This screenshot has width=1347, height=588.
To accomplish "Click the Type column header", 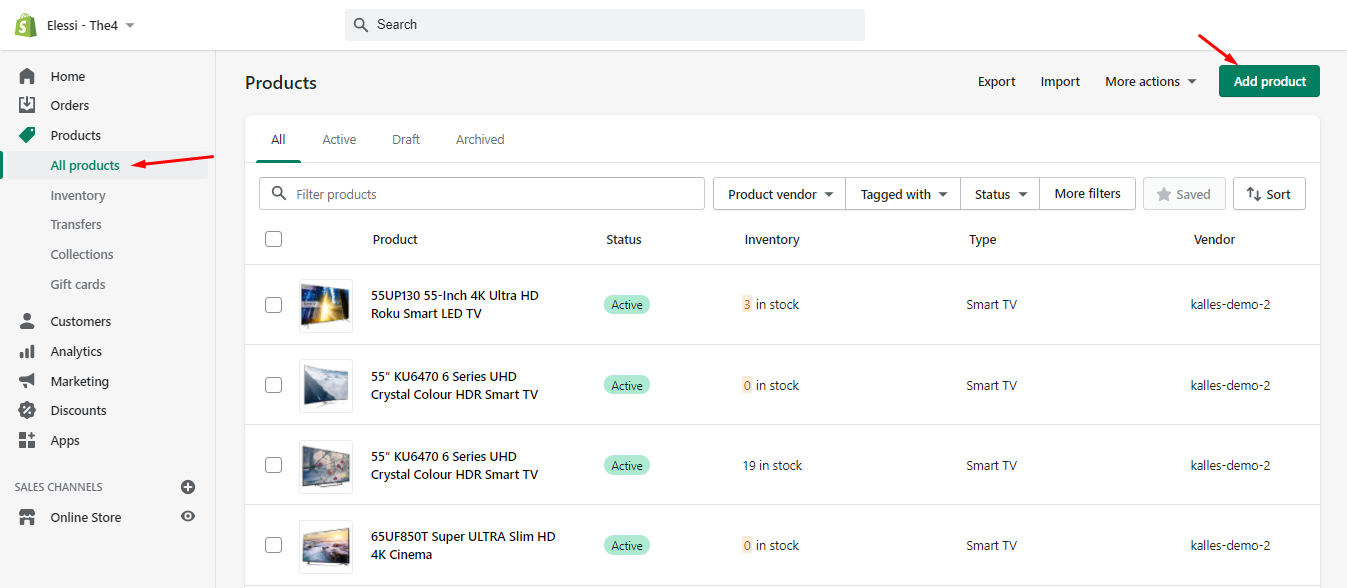I will click(983, 239).
